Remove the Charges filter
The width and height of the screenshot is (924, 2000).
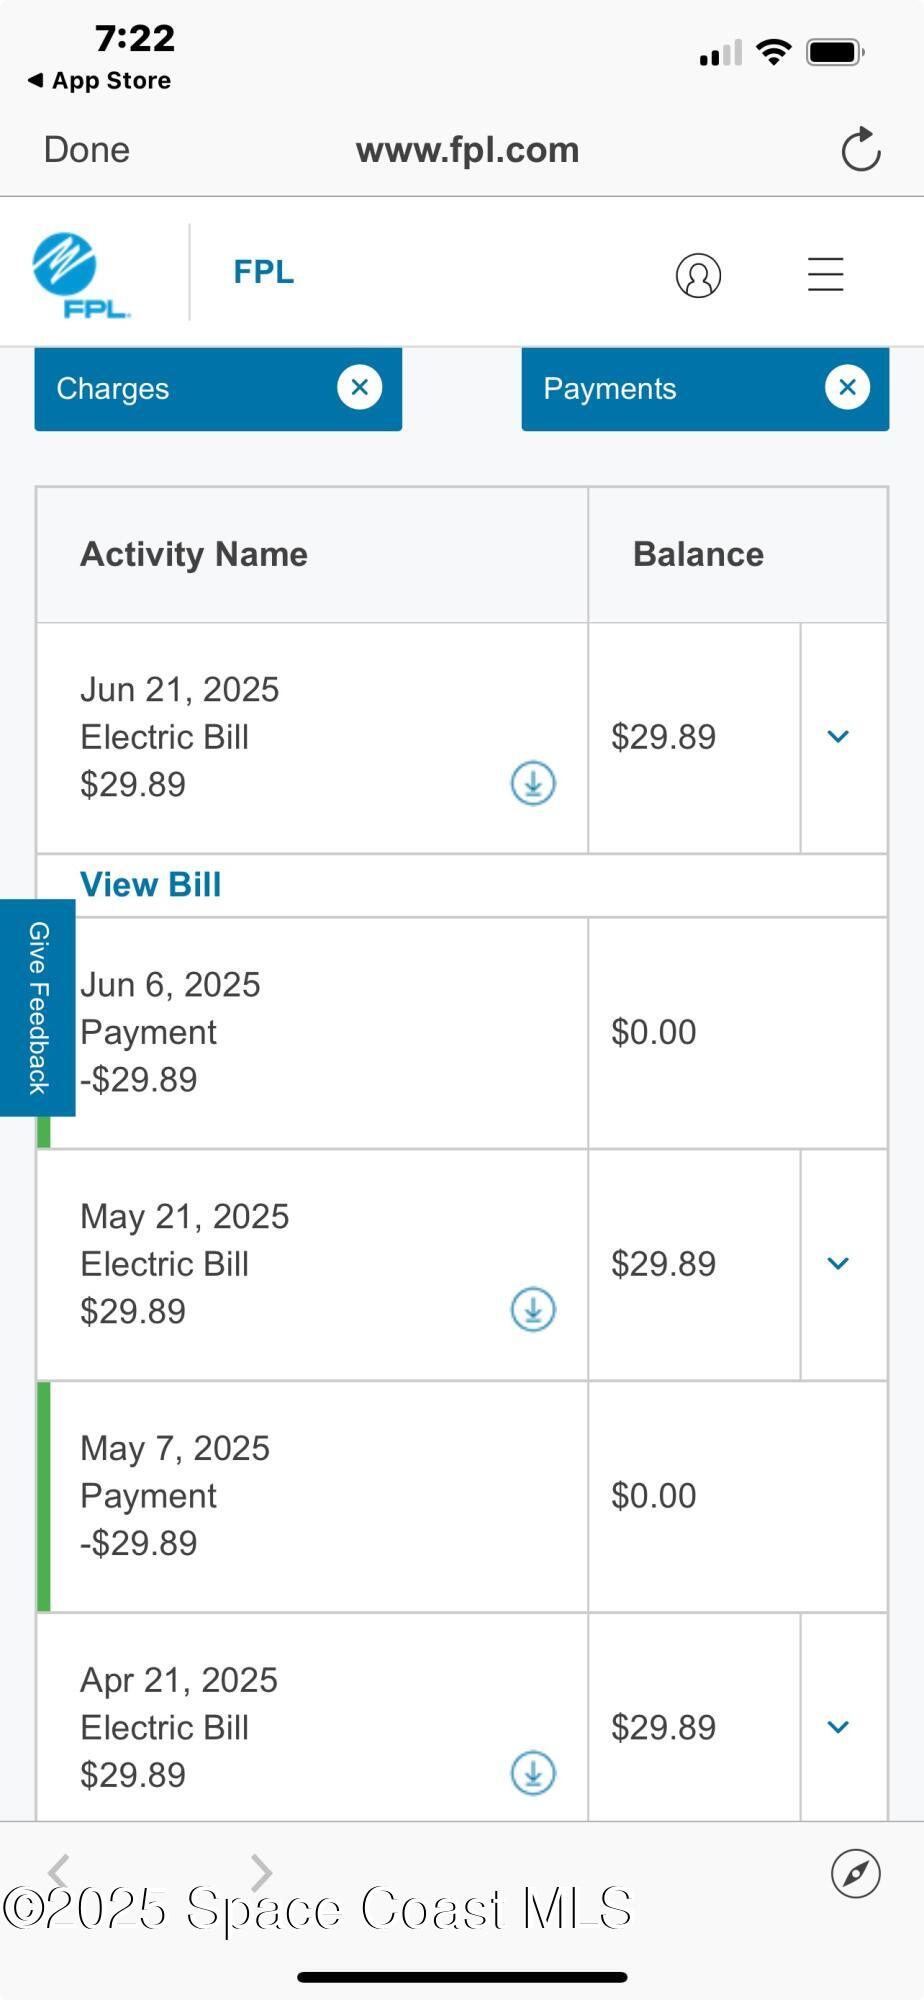tap(359, 387)
